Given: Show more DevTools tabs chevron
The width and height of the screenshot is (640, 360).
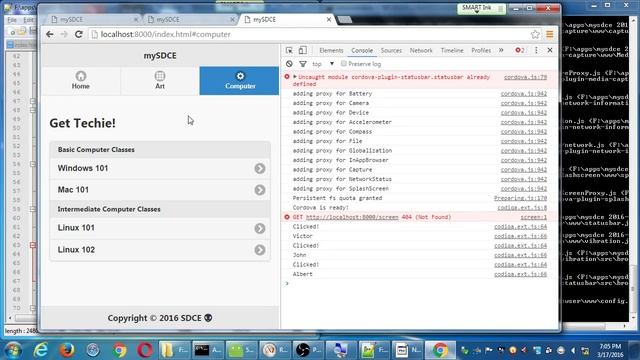Looking at the screenshot, I should click(501, 50).
